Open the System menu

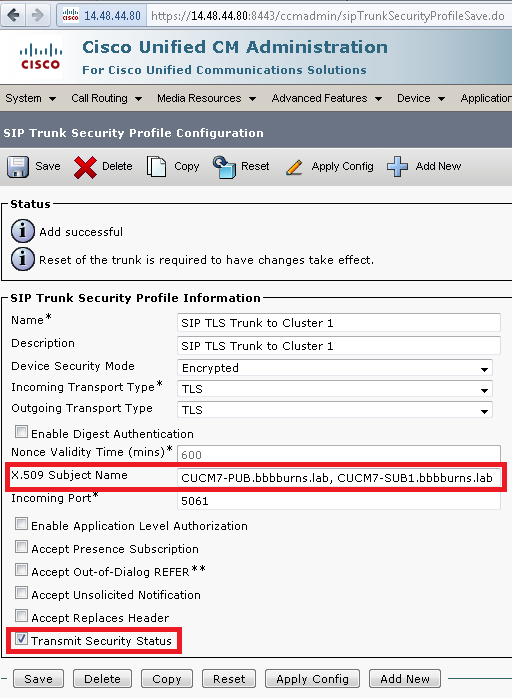30,98
